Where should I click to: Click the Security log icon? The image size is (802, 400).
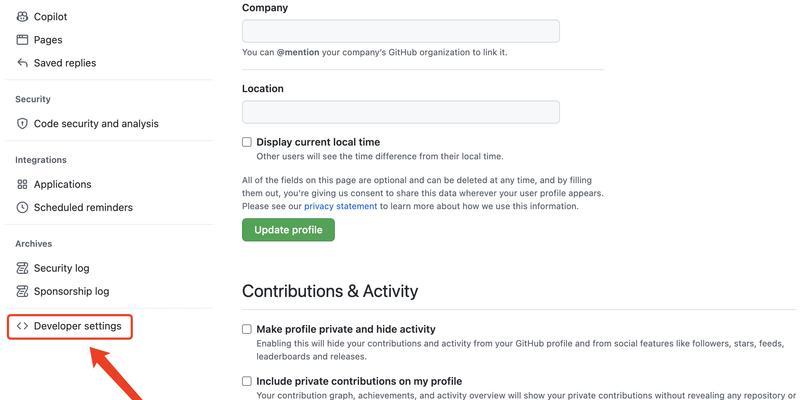22,268
